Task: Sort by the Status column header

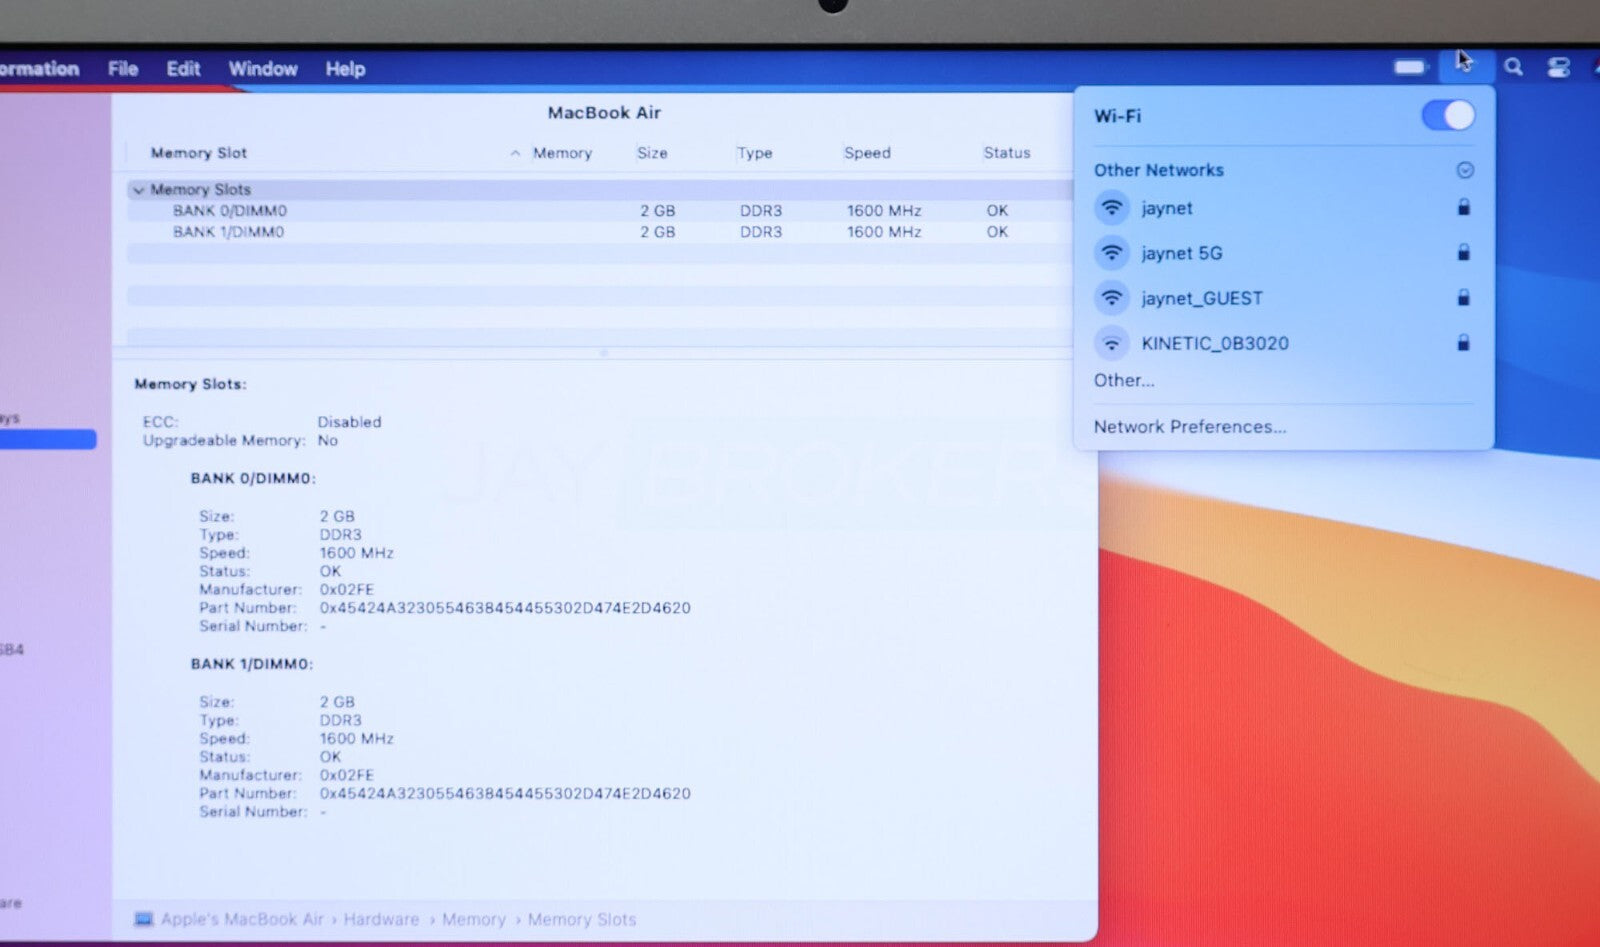Action: 1006,153
